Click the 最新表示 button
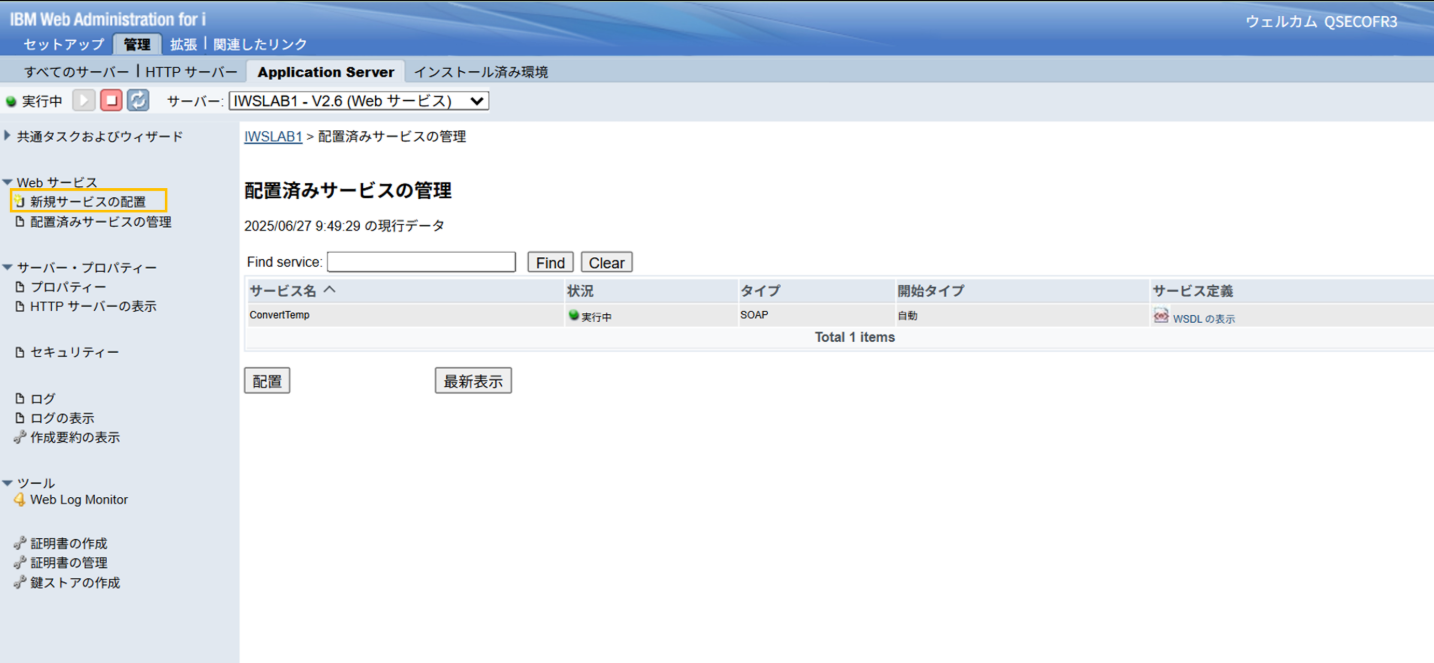Image resolution: width=1434 pixels, height=663 pixels. (473, 381)
